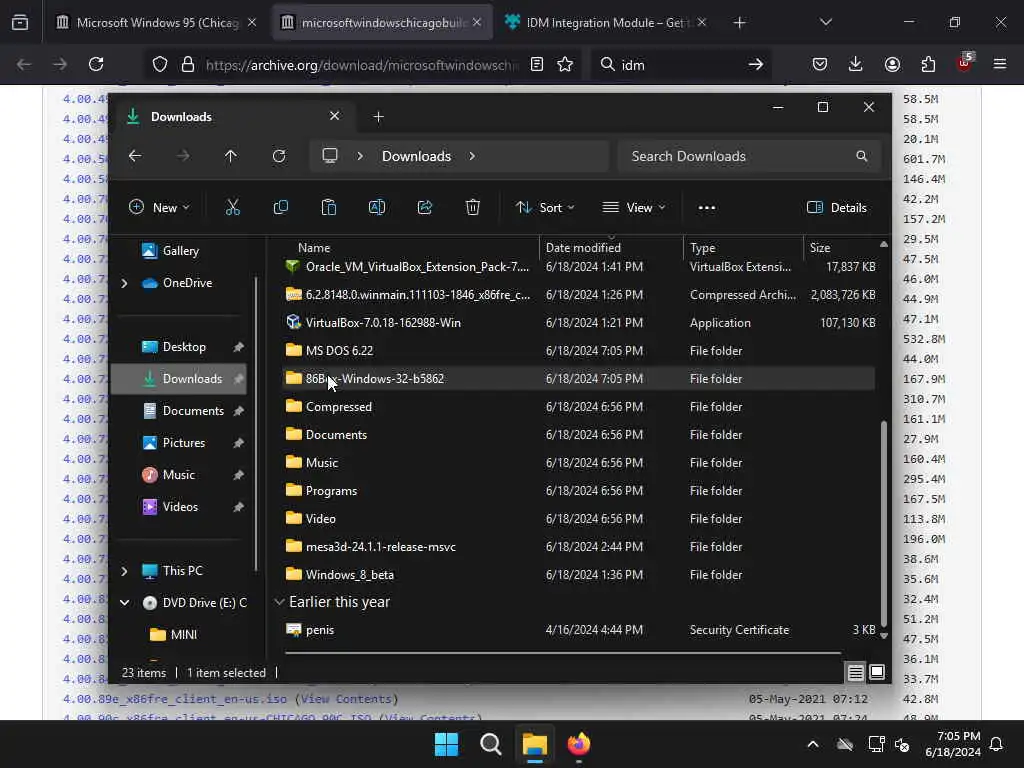
Task: Open Firefox list all tabs dropdown
Action: click(825, 22)
